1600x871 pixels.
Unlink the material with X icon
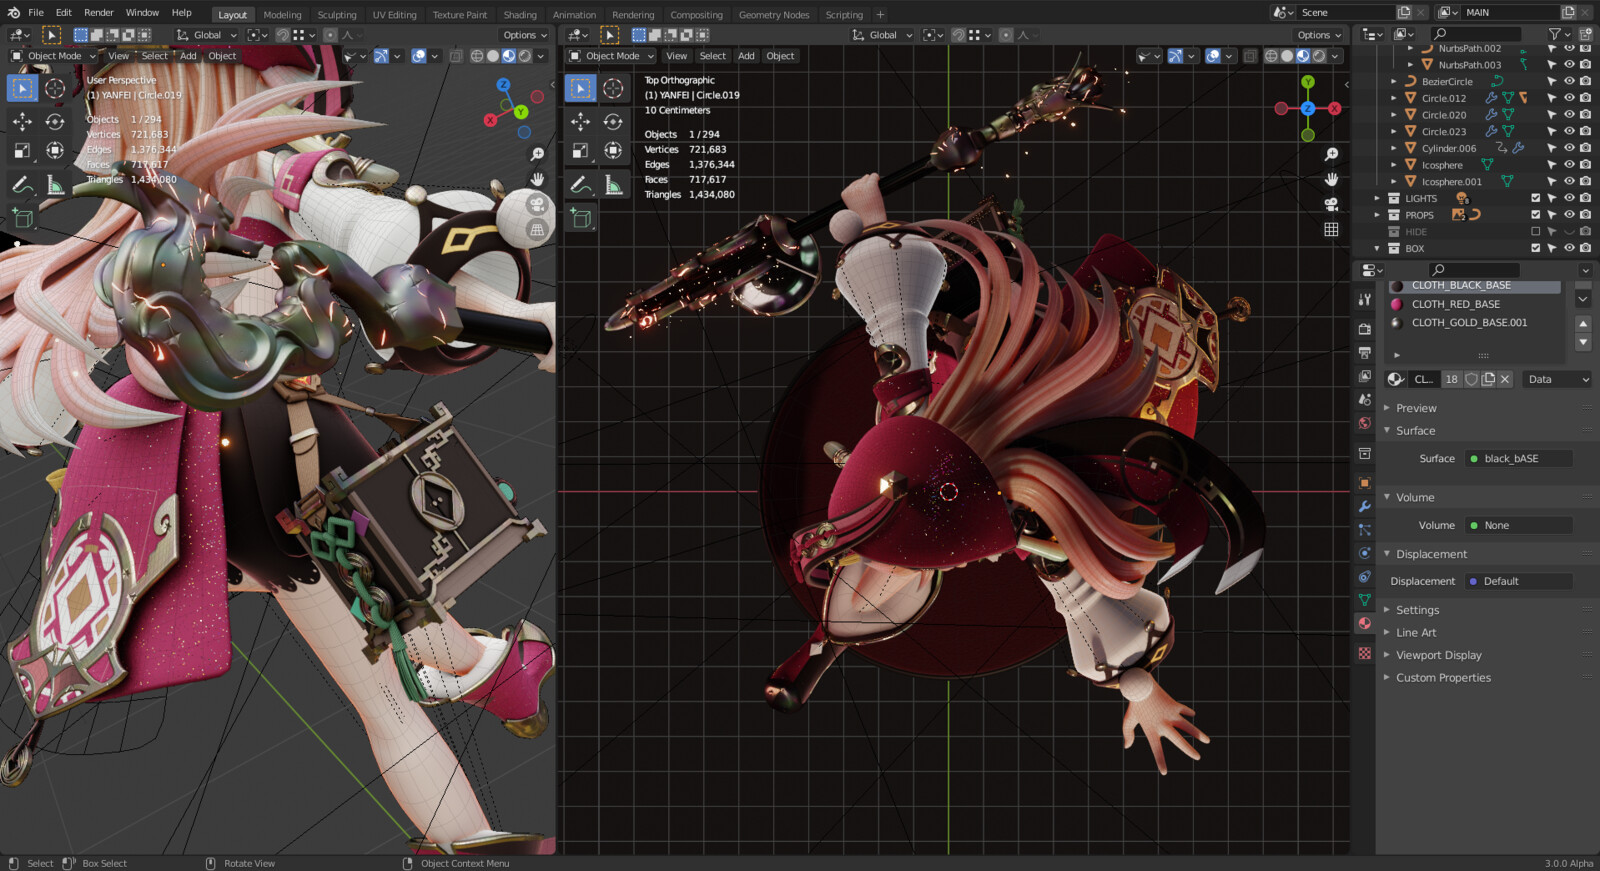tap(1505, 379)
